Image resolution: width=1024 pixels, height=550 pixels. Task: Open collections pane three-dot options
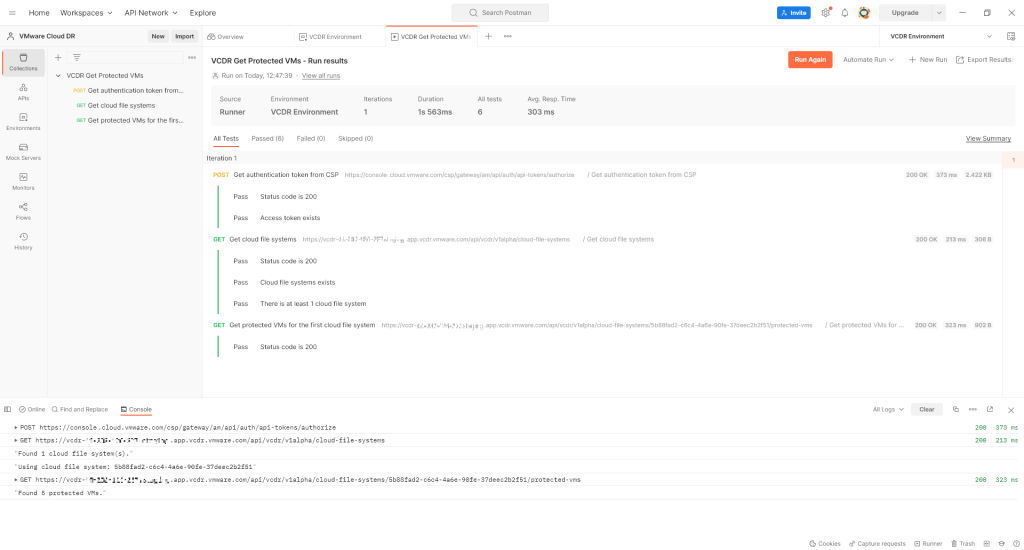click(x=192, y=57)
